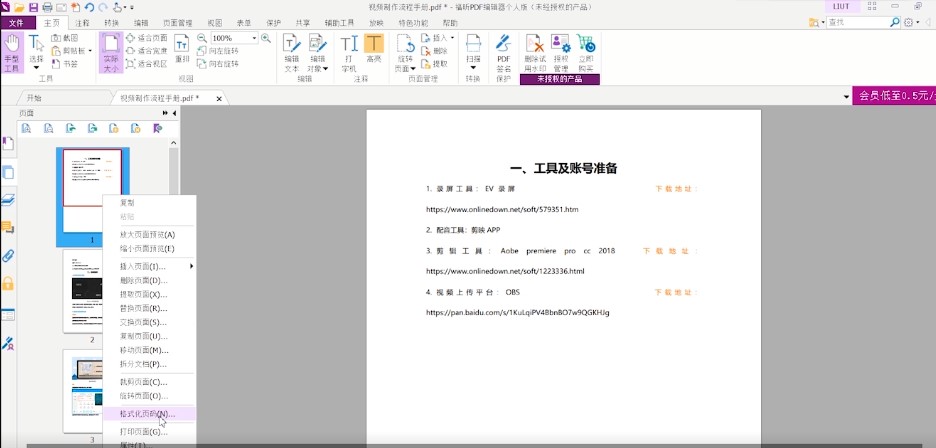The height and width of the screenshot is (448, 936).
Task: Choose Fit Page (适合页面)
Action: pyautogui.click(x=146, y=38)
